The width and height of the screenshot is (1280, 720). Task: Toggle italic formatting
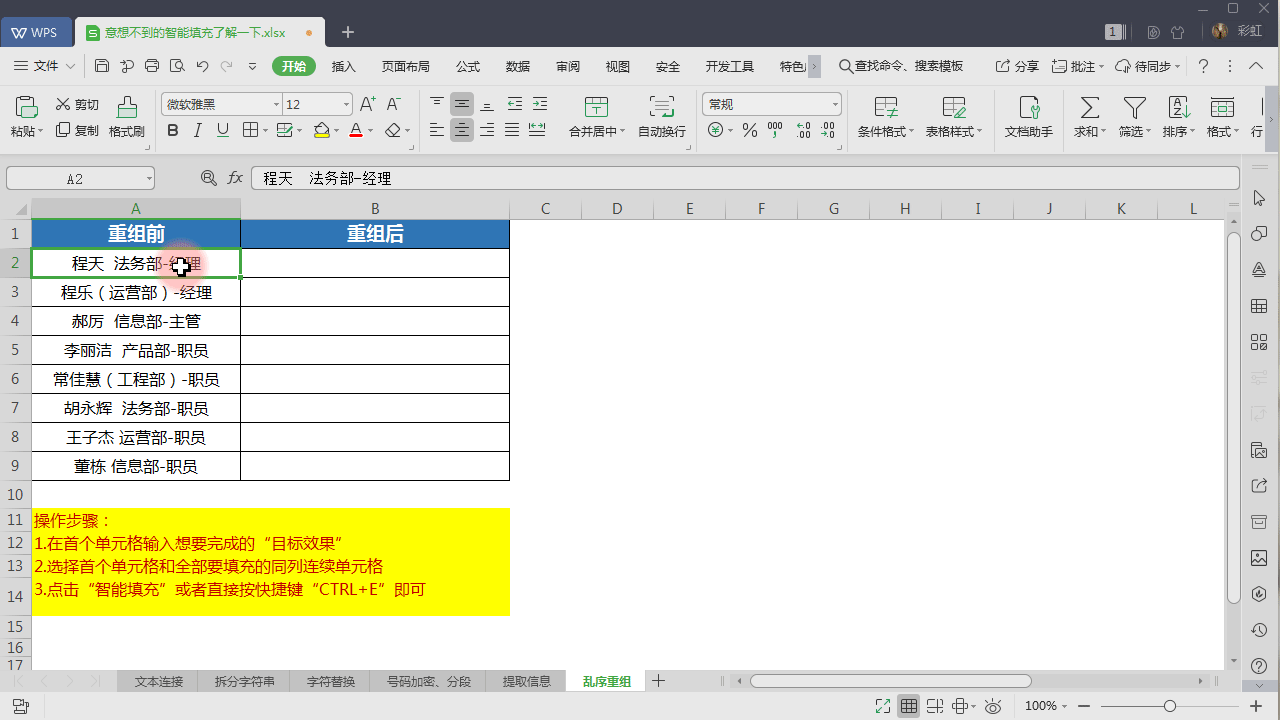tap(197, 131)
